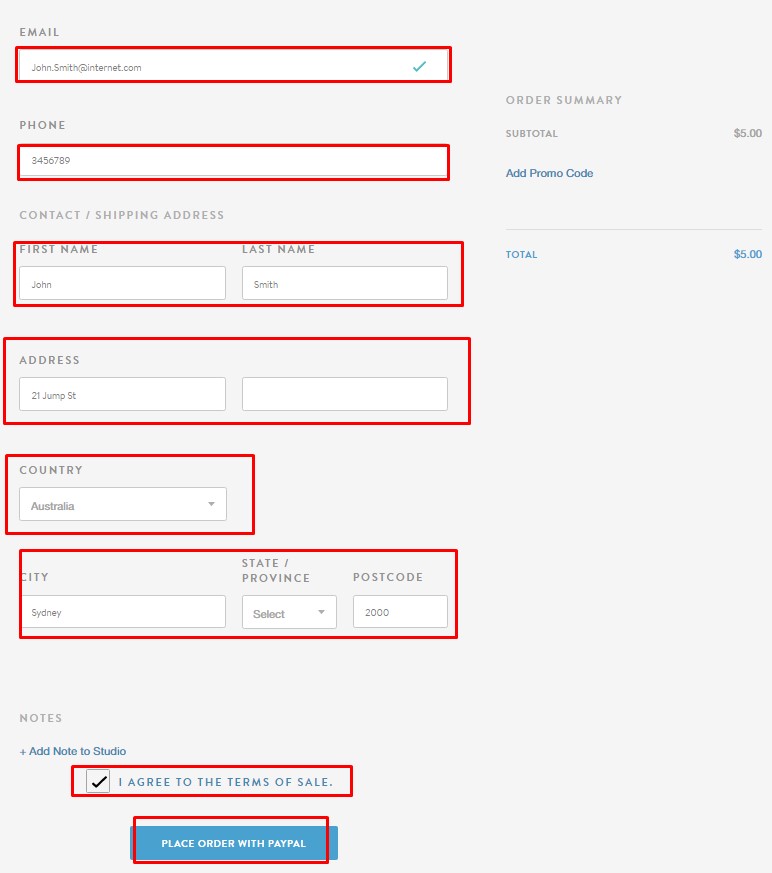Click the Order Summary heading
Image resolution: width=772 pixels, height=873 pixels.
coord(564,100)
